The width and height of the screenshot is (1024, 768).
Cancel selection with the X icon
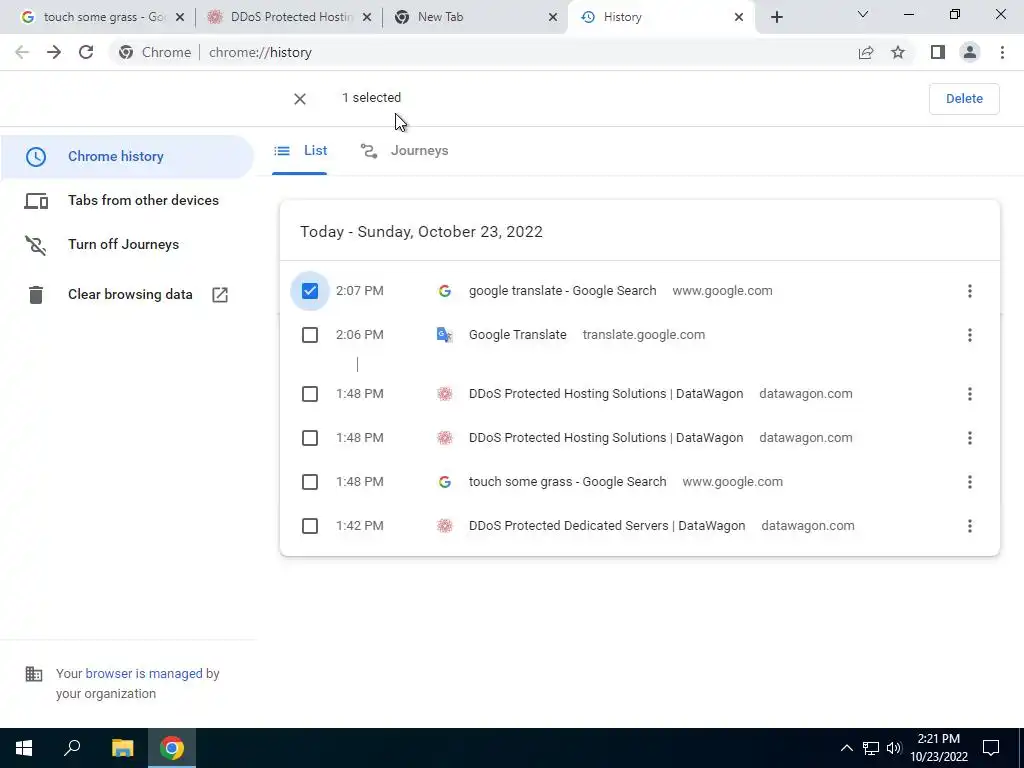click(300, 99)
